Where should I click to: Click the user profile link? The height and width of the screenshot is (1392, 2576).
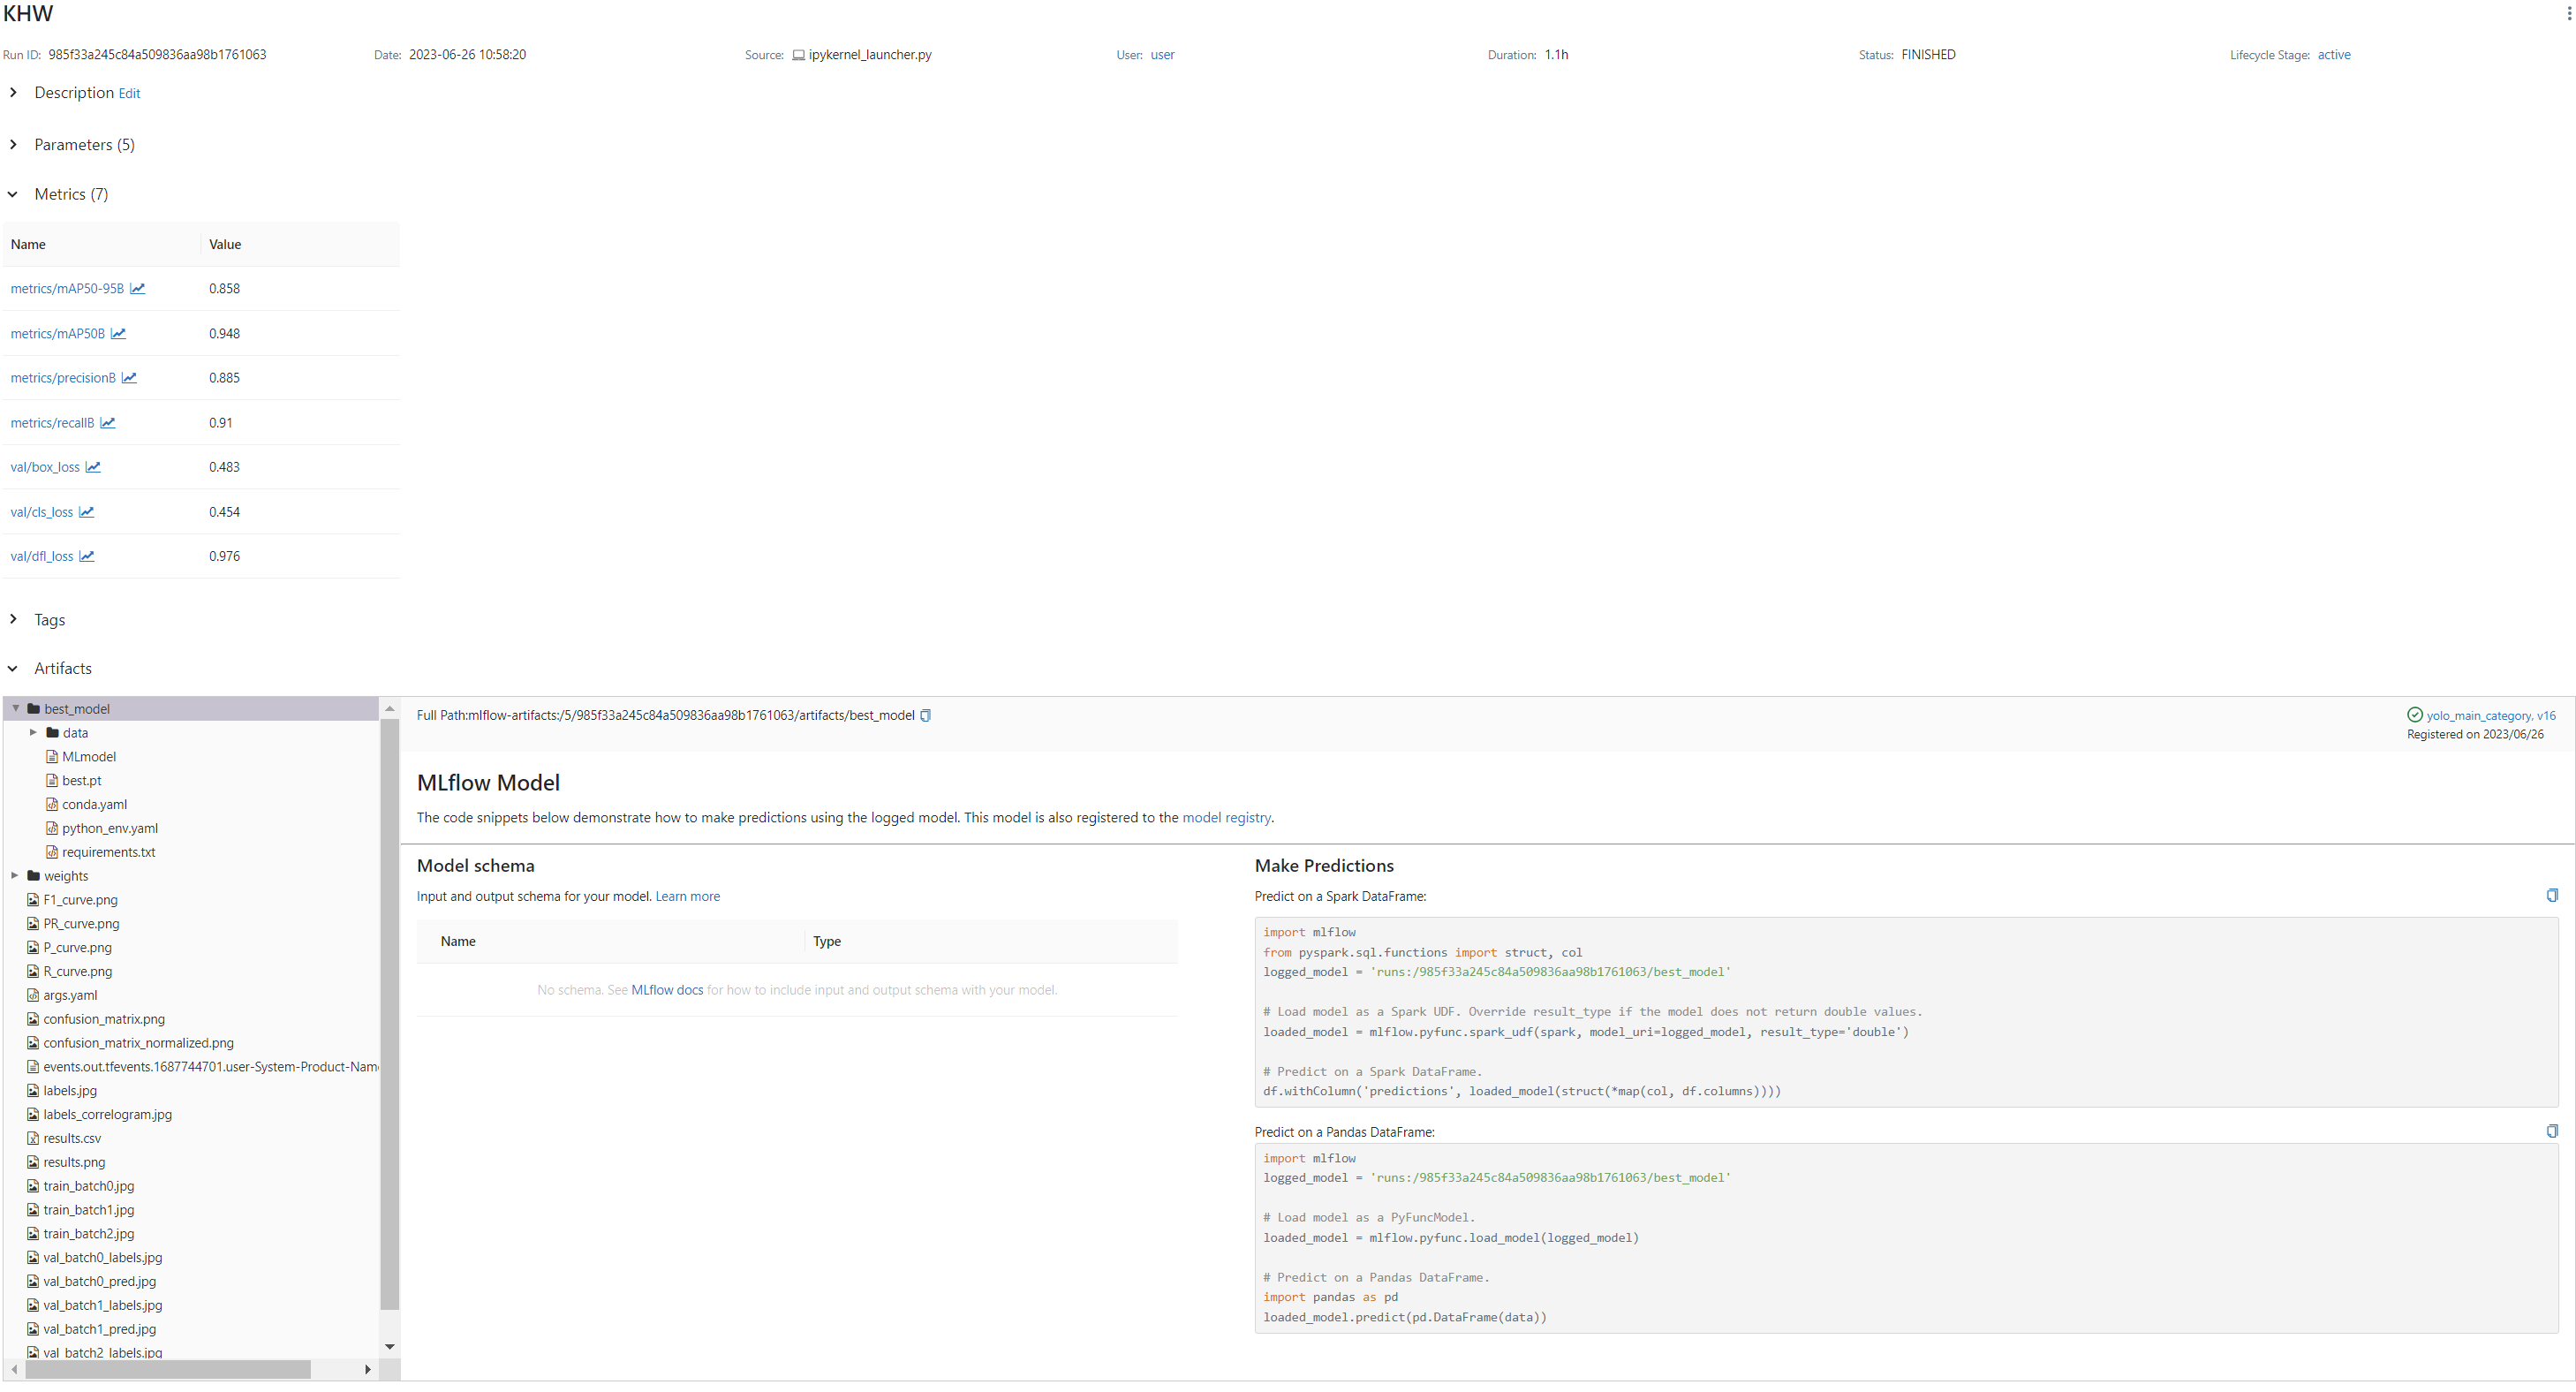[x=1161, y=55]
